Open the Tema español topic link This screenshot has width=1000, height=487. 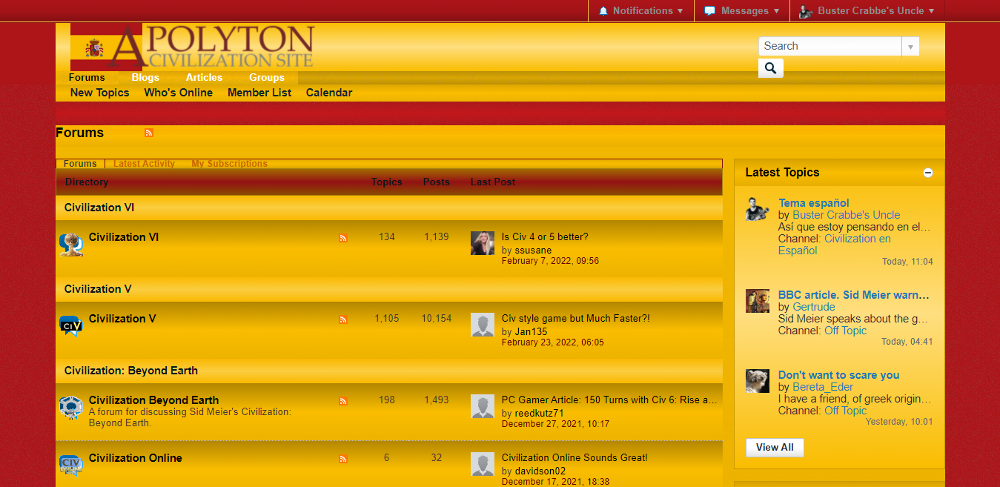coord(813,203)
